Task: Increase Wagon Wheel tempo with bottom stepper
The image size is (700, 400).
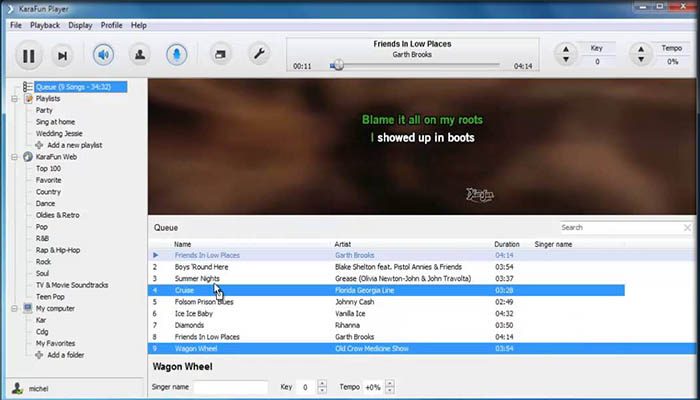Action: [x=390, y=383]
